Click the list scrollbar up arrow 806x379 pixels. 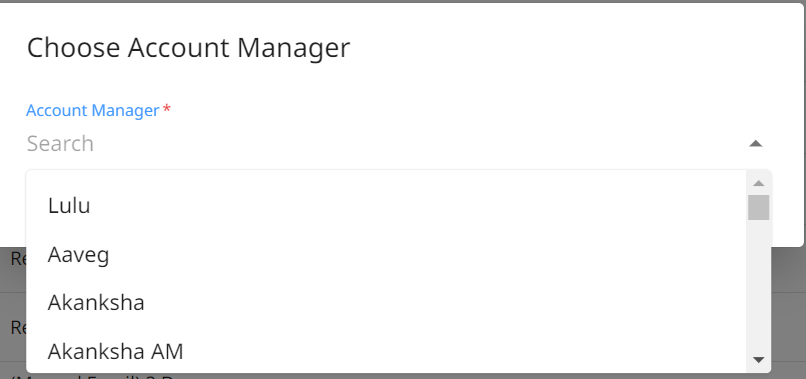759,183
